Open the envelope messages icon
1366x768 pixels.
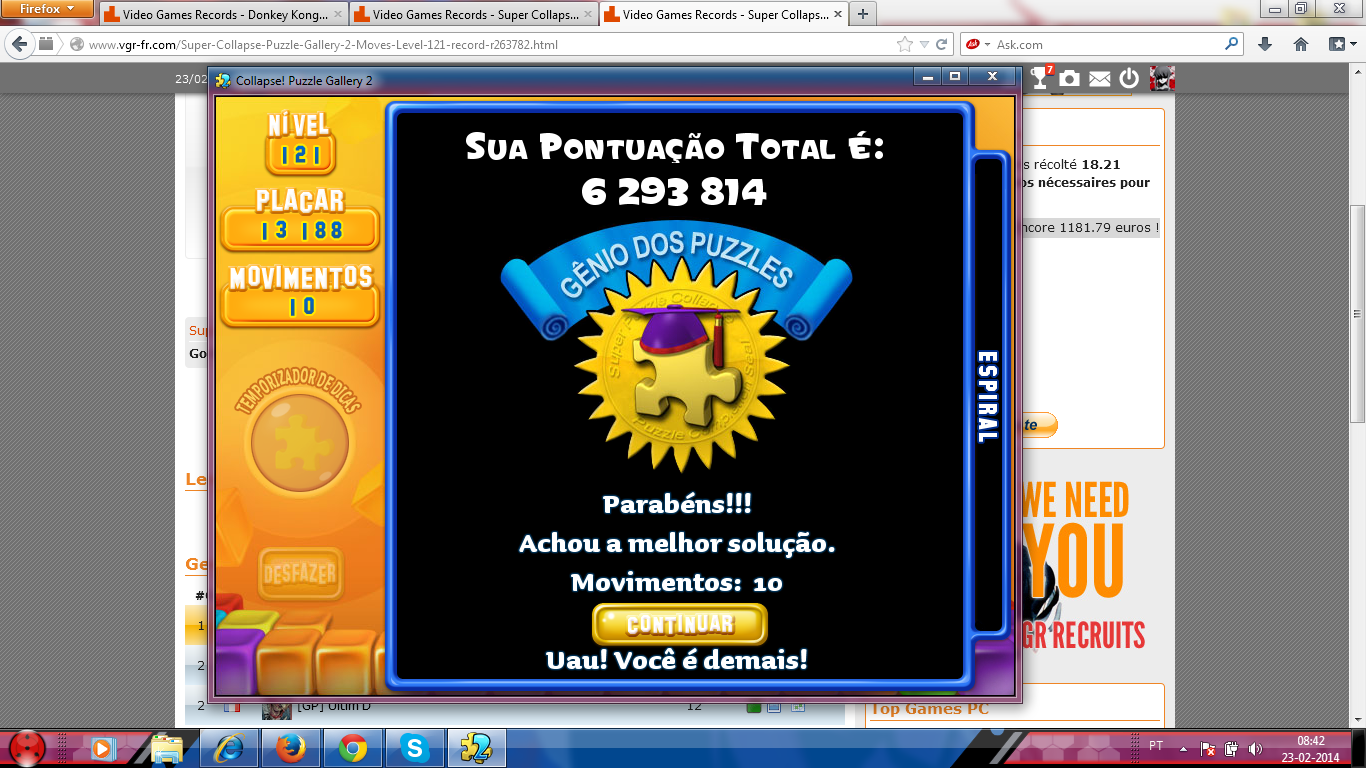pos(1100,78)
